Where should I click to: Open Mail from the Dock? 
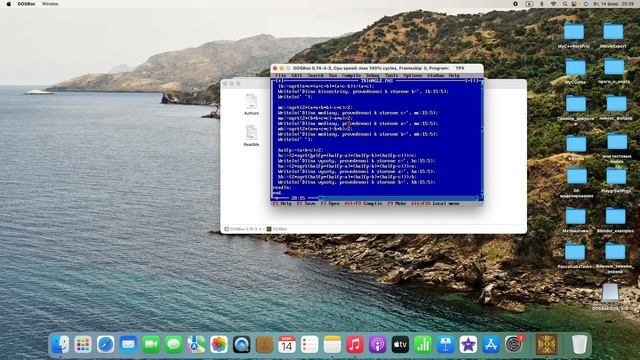coord(128,344)
